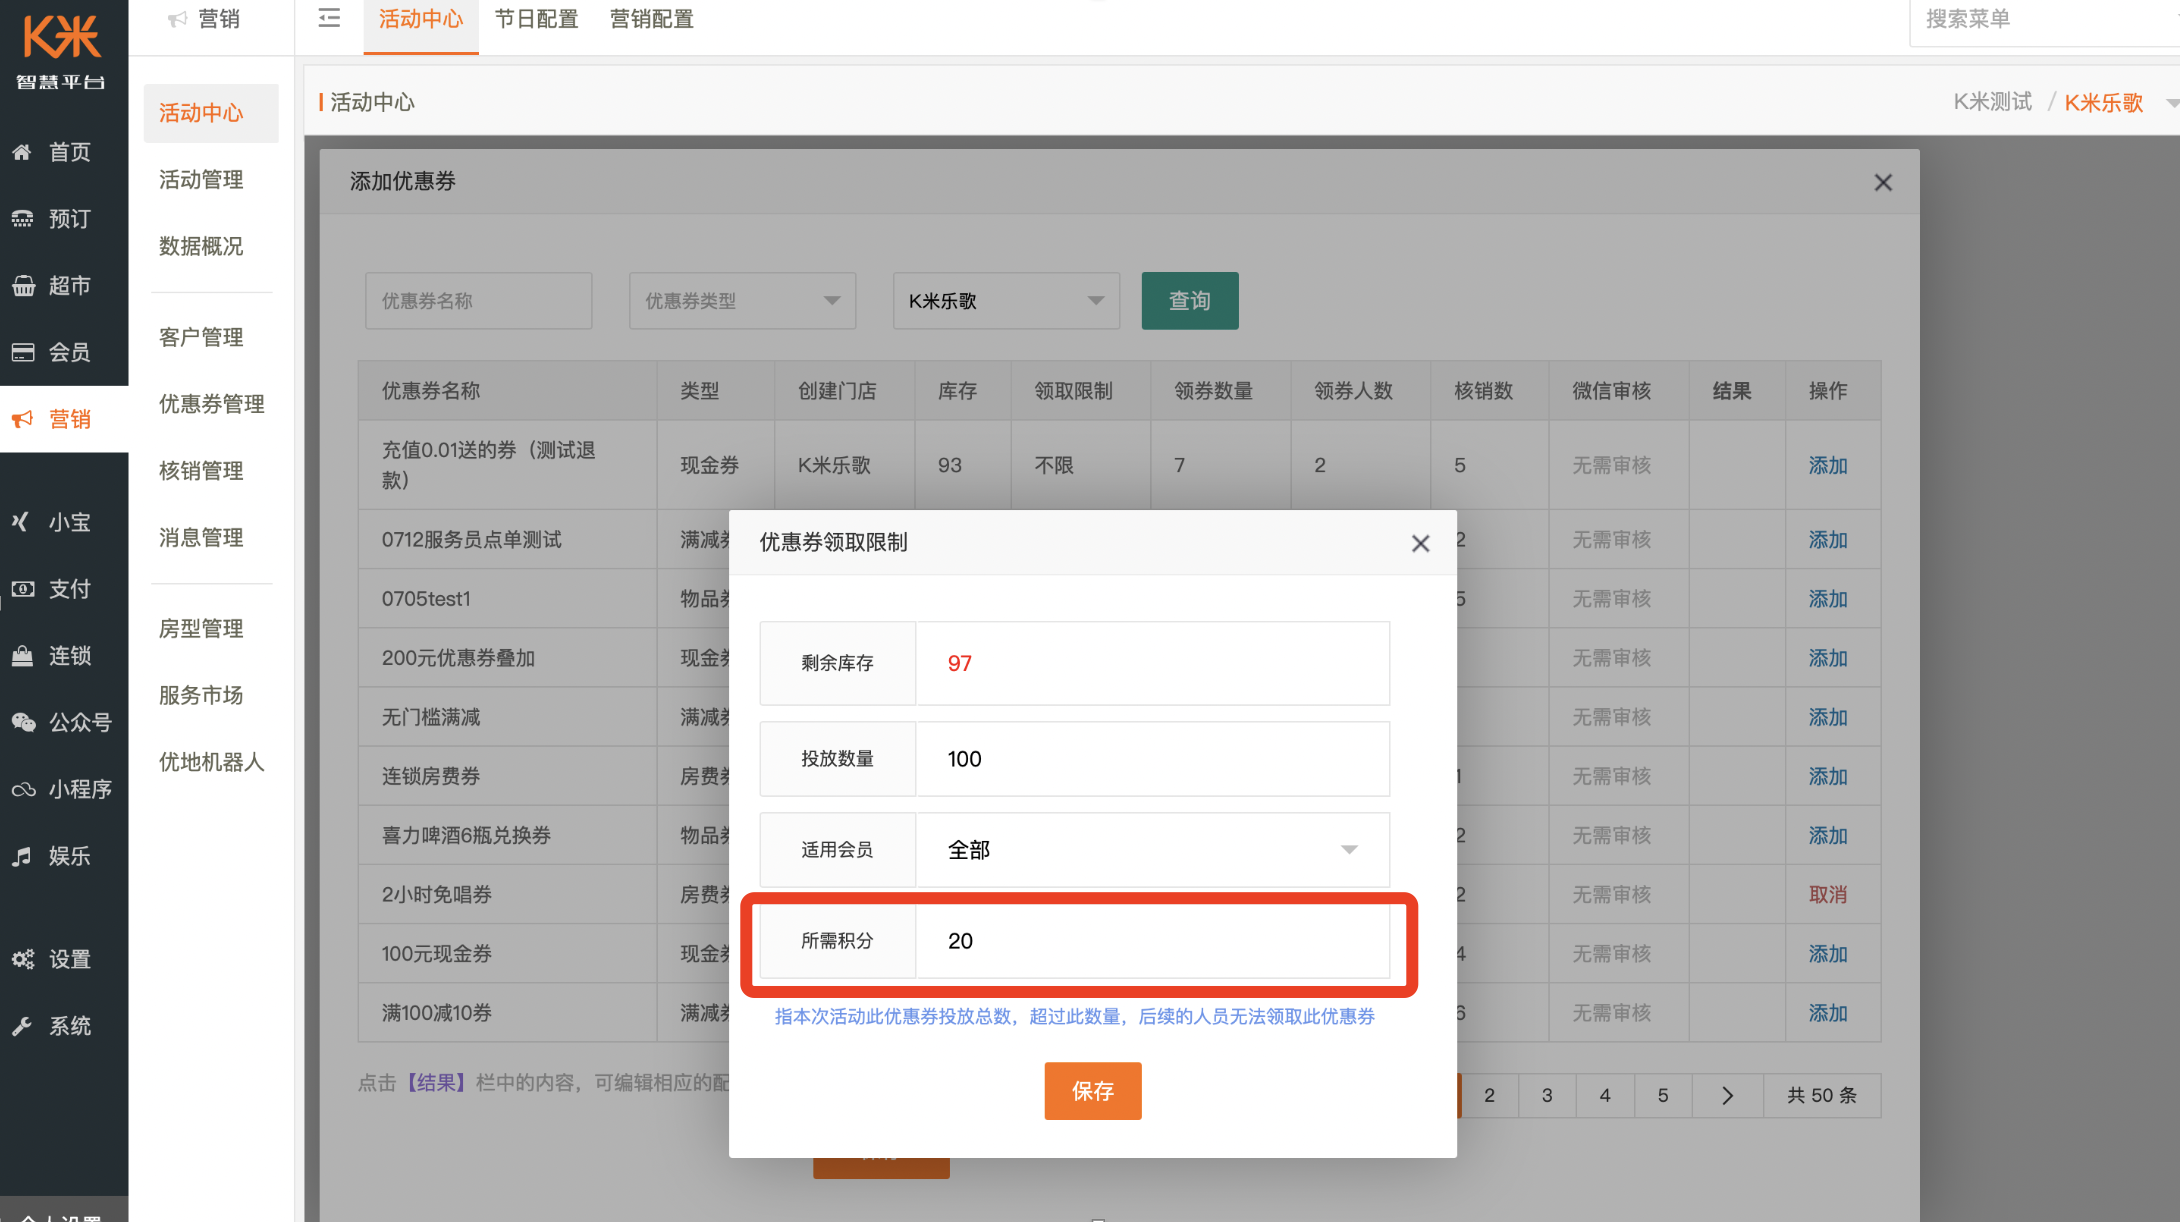Viewport: 2180px width, 1222px height.
Task: Click the 营销 megaphone icon in sidebar
Action: click(22, 419)
